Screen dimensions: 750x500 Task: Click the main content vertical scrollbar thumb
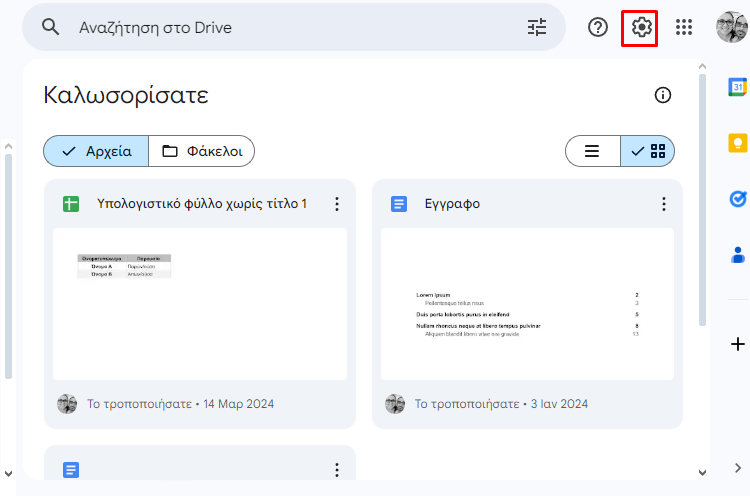[702, 200]
